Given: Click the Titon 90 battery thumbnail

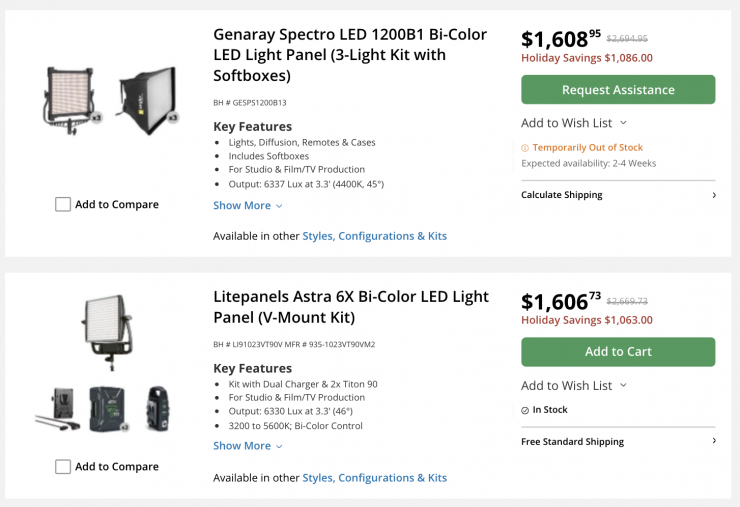Looking at the screenshot, I should pyautogui.click(x=109, y=408).
